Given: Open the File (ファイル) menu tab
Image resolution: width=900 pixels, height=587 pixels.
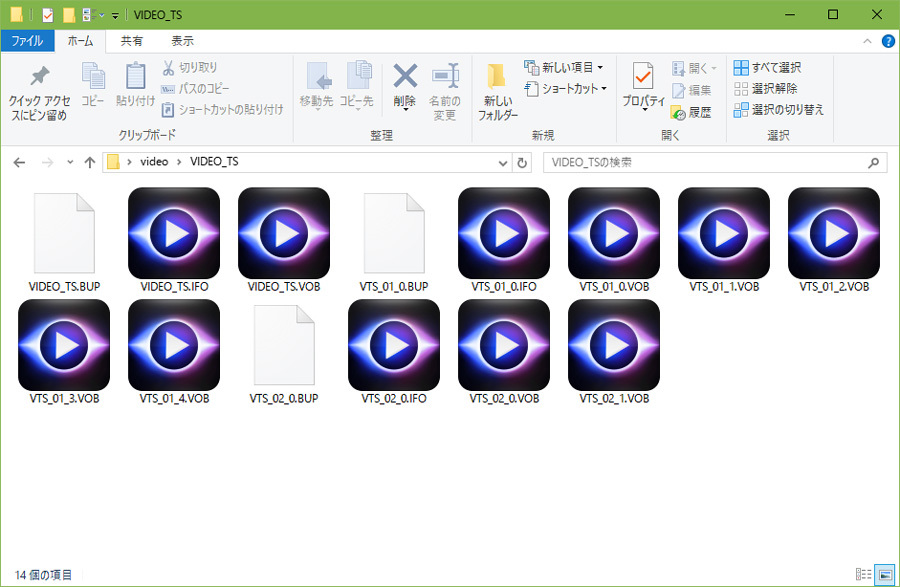Looking at the screenshot, I should [27, 41].
